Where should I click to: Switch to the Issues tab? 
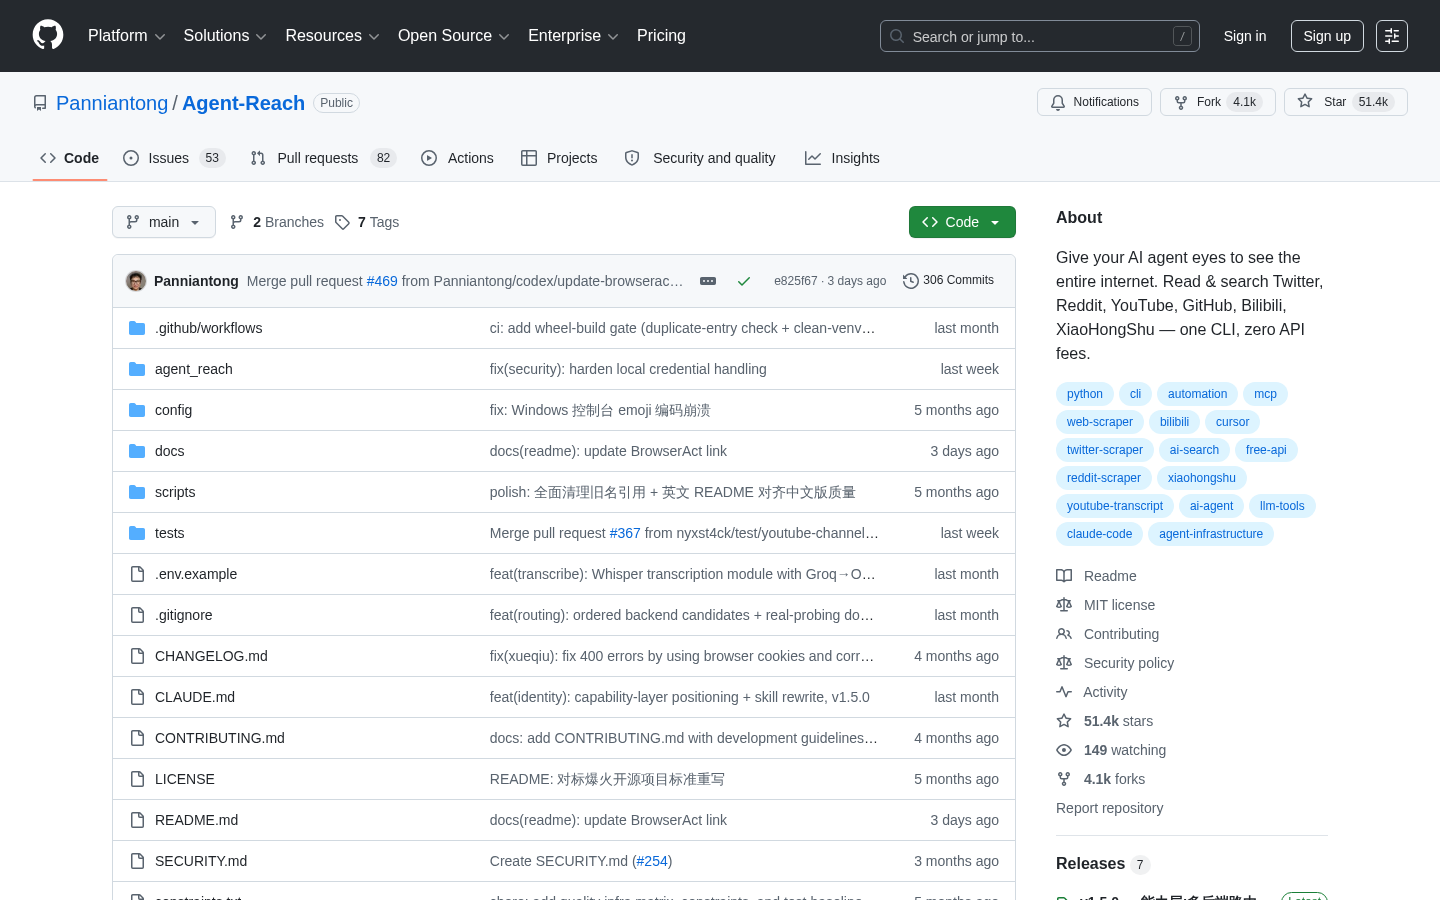coord(174,158)
